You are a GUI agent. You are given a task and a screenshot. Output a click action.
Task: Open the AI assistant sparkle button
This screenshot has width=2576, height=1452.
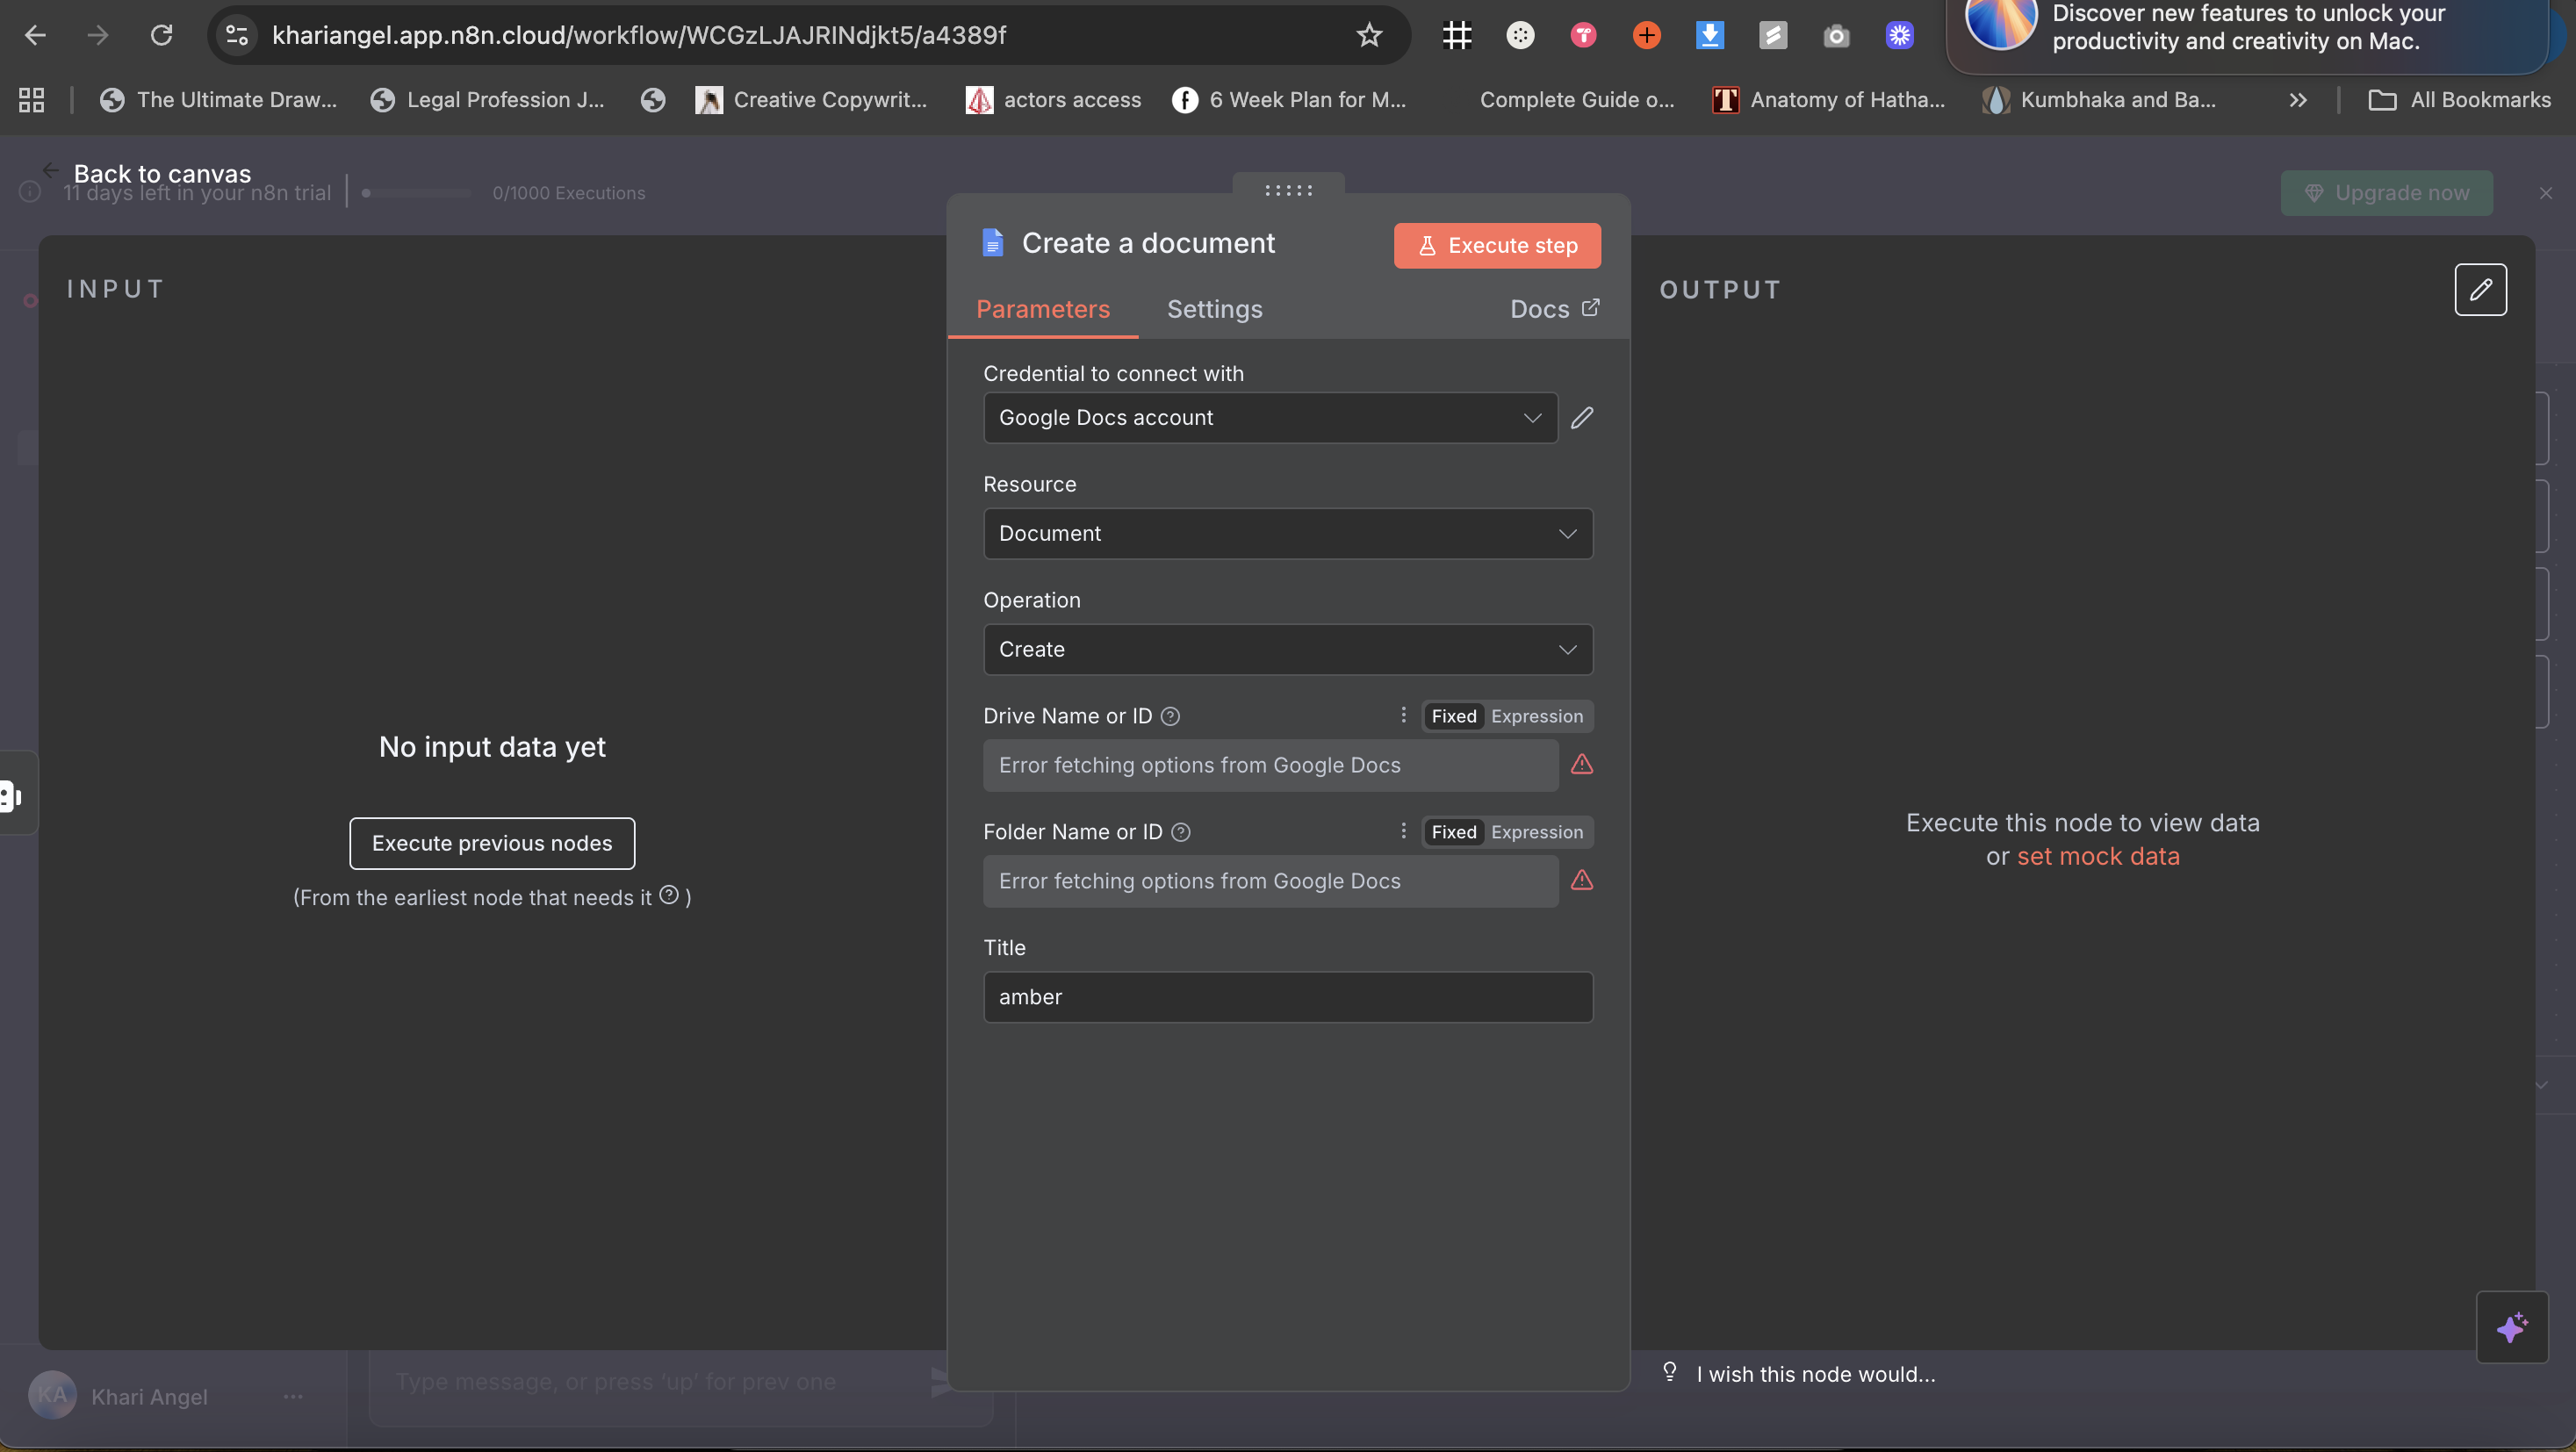point(2511,1327)
